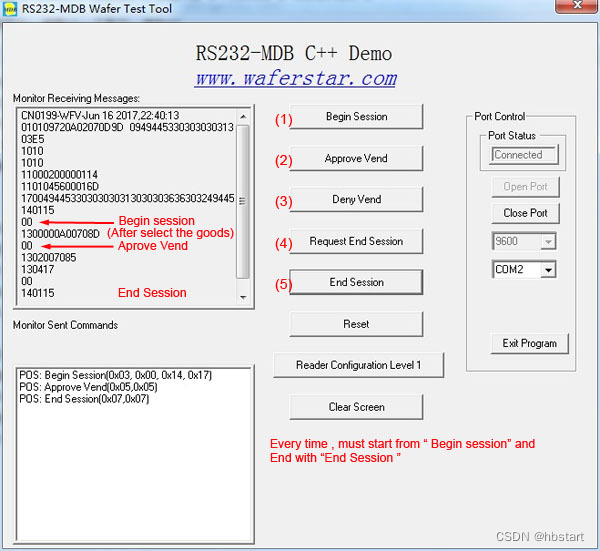Hit the End Session button
This screenshot has height=551, width=600.
click(x=356, y=282)
